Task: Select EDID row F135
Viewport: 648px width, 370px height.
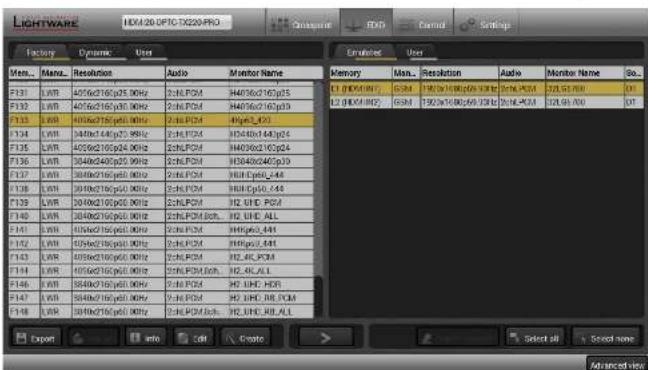Action: (161, 148)
